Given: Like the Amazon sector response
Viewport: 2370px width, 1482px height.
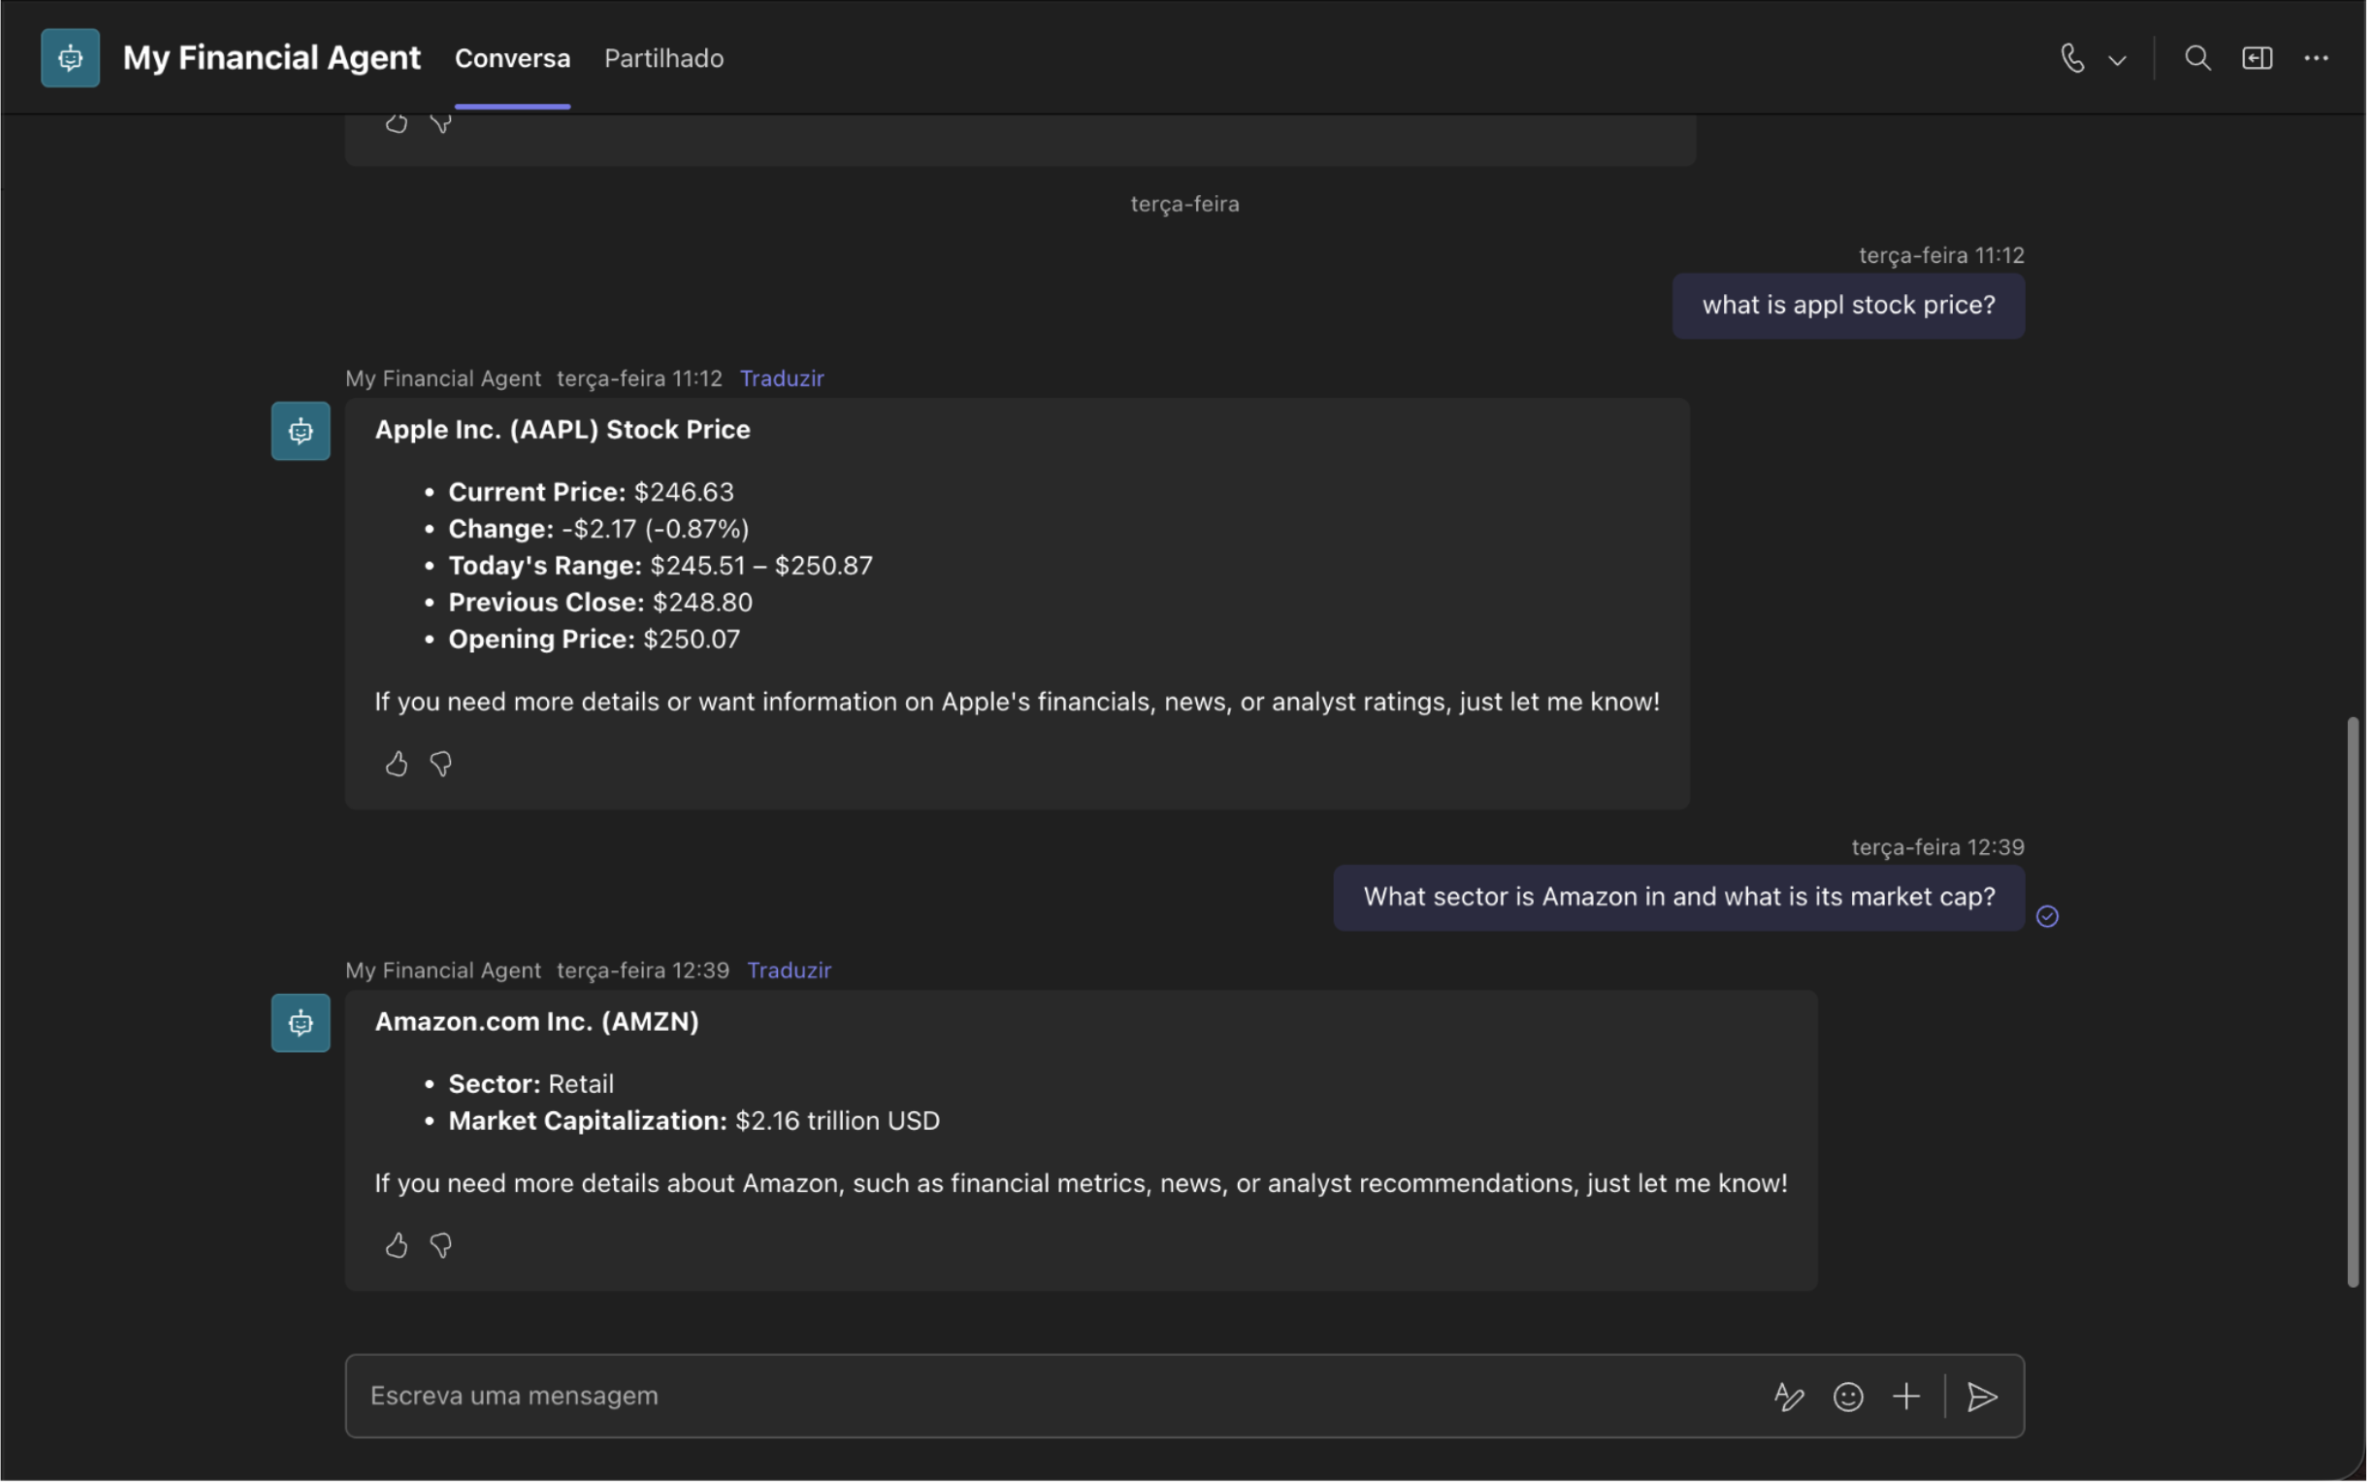Looking at the screenshot, I should tap(397, 1245).
